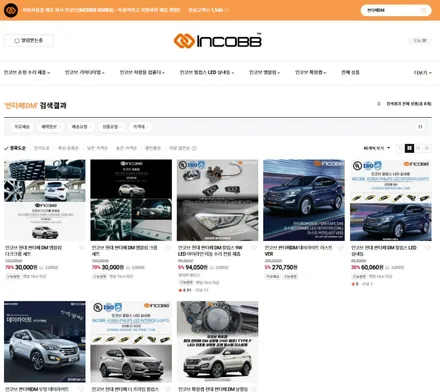Open the Santa Fe The Prime interior lights thumbnail
The image size is (440, 392).
tap(131, 342)
